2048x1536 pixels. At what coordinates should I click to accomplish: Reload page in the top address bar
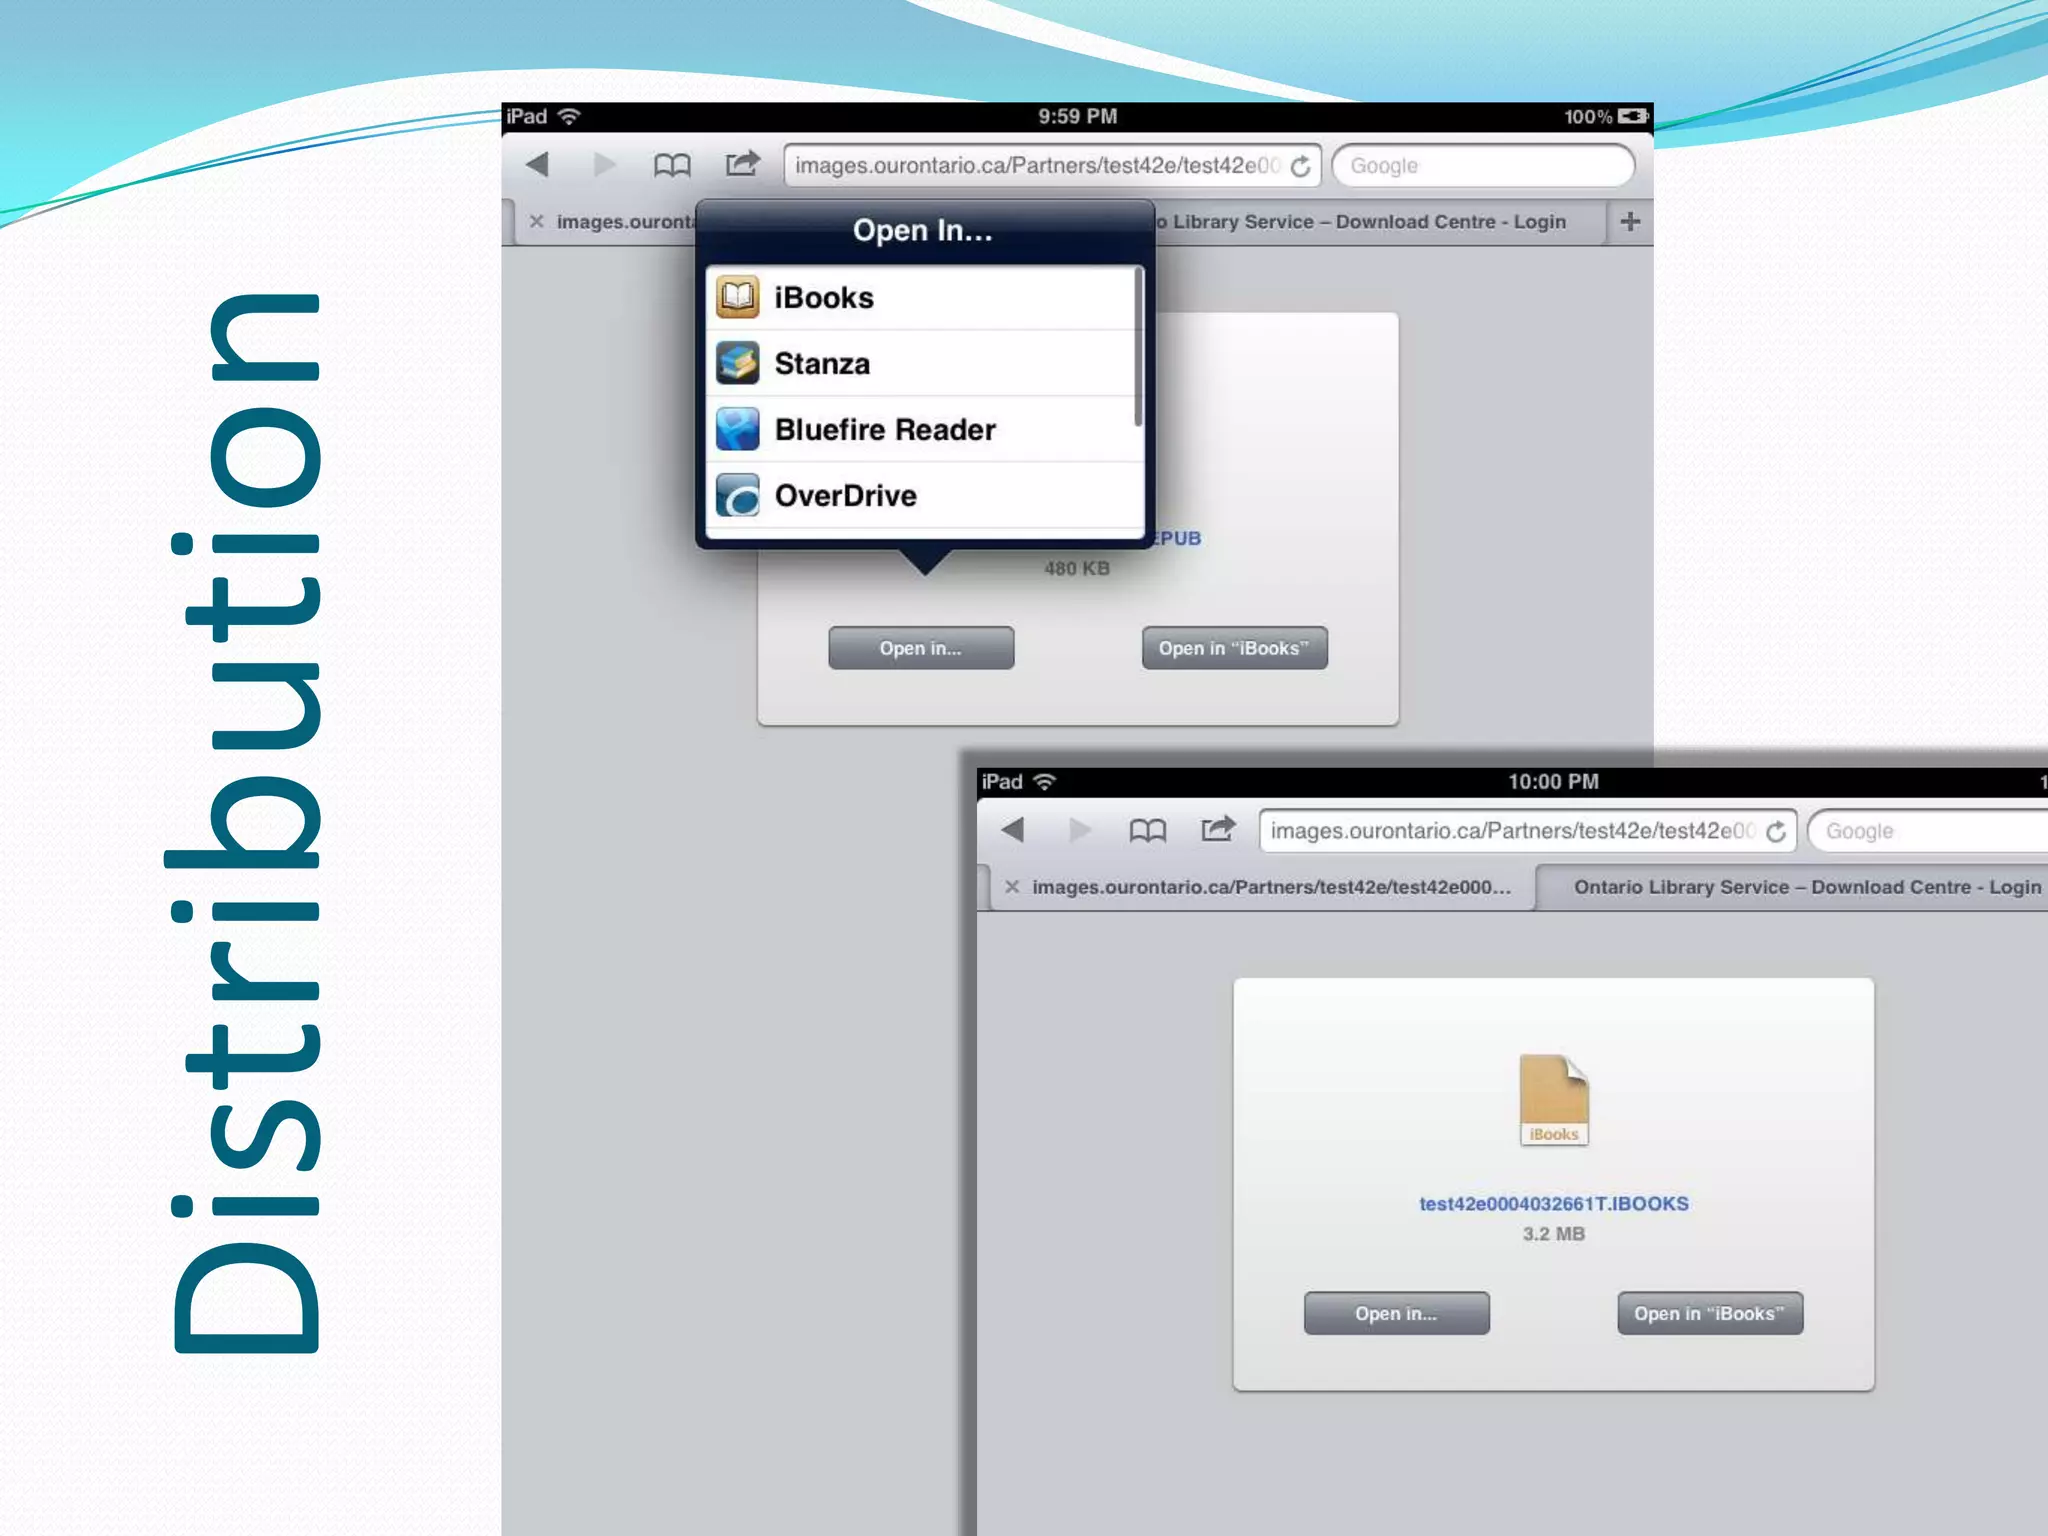point(1300,166)
